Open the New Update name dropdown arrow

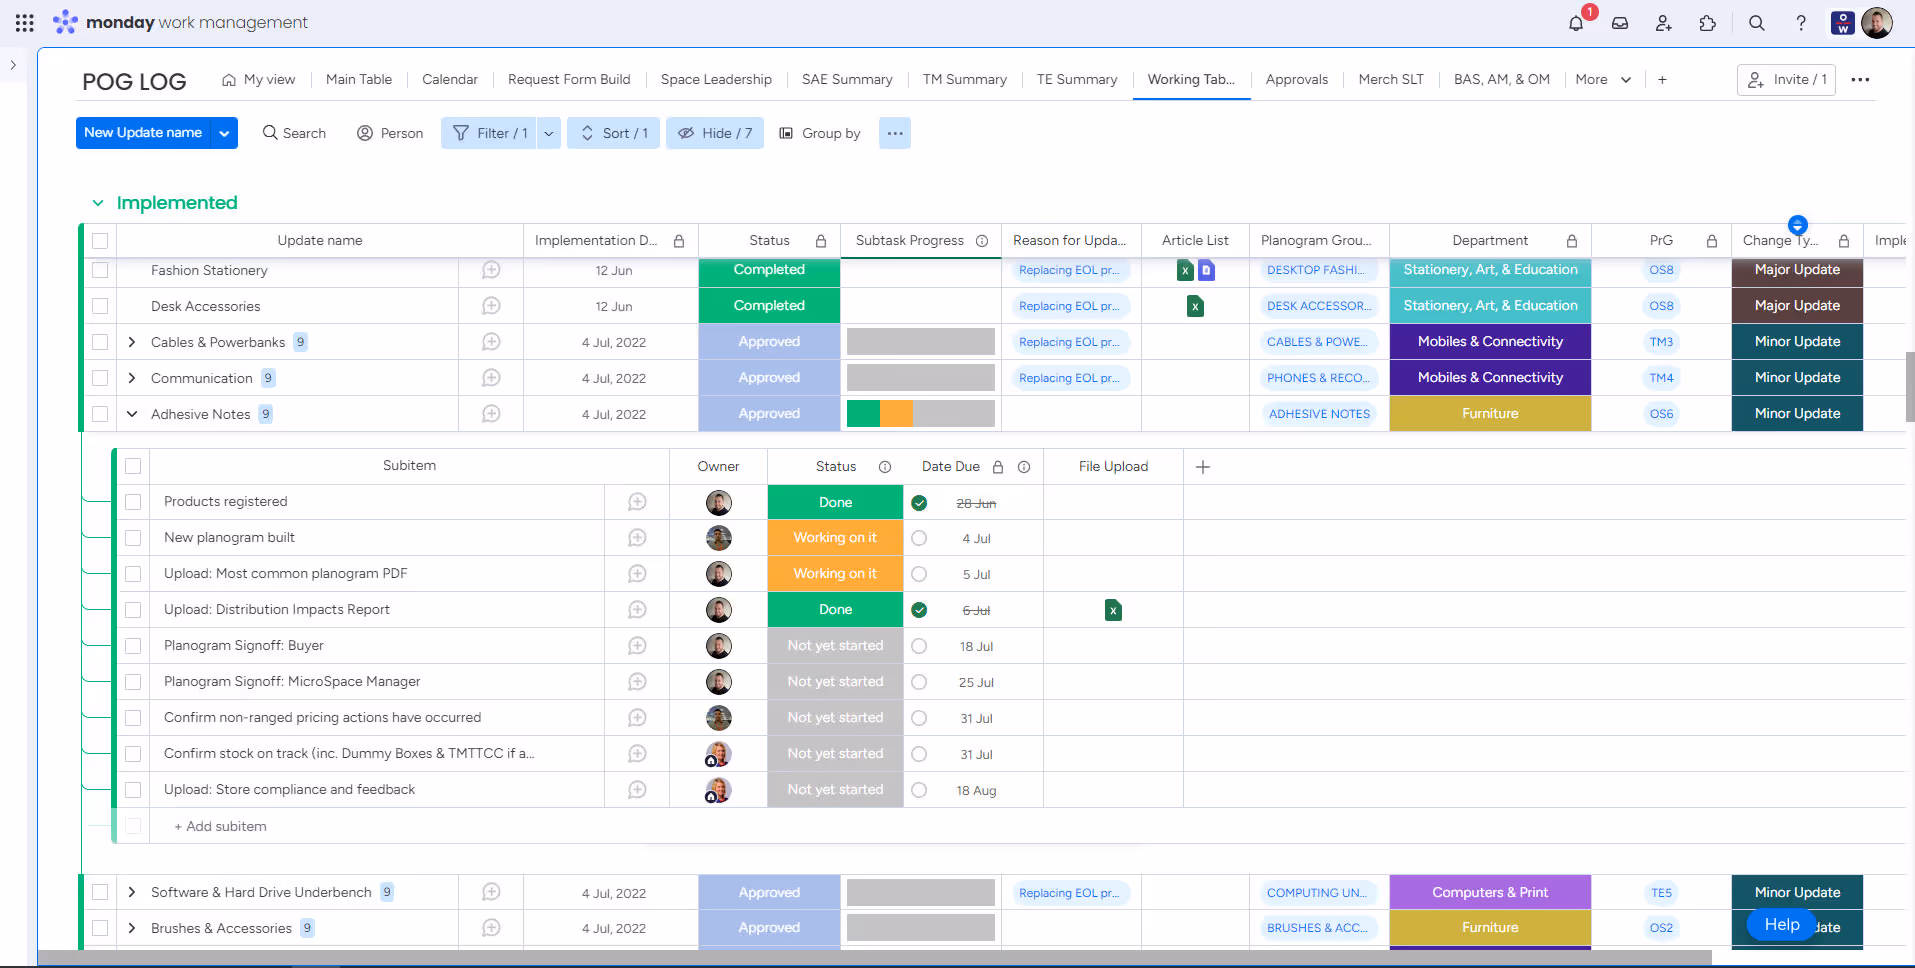click(224, 132)
